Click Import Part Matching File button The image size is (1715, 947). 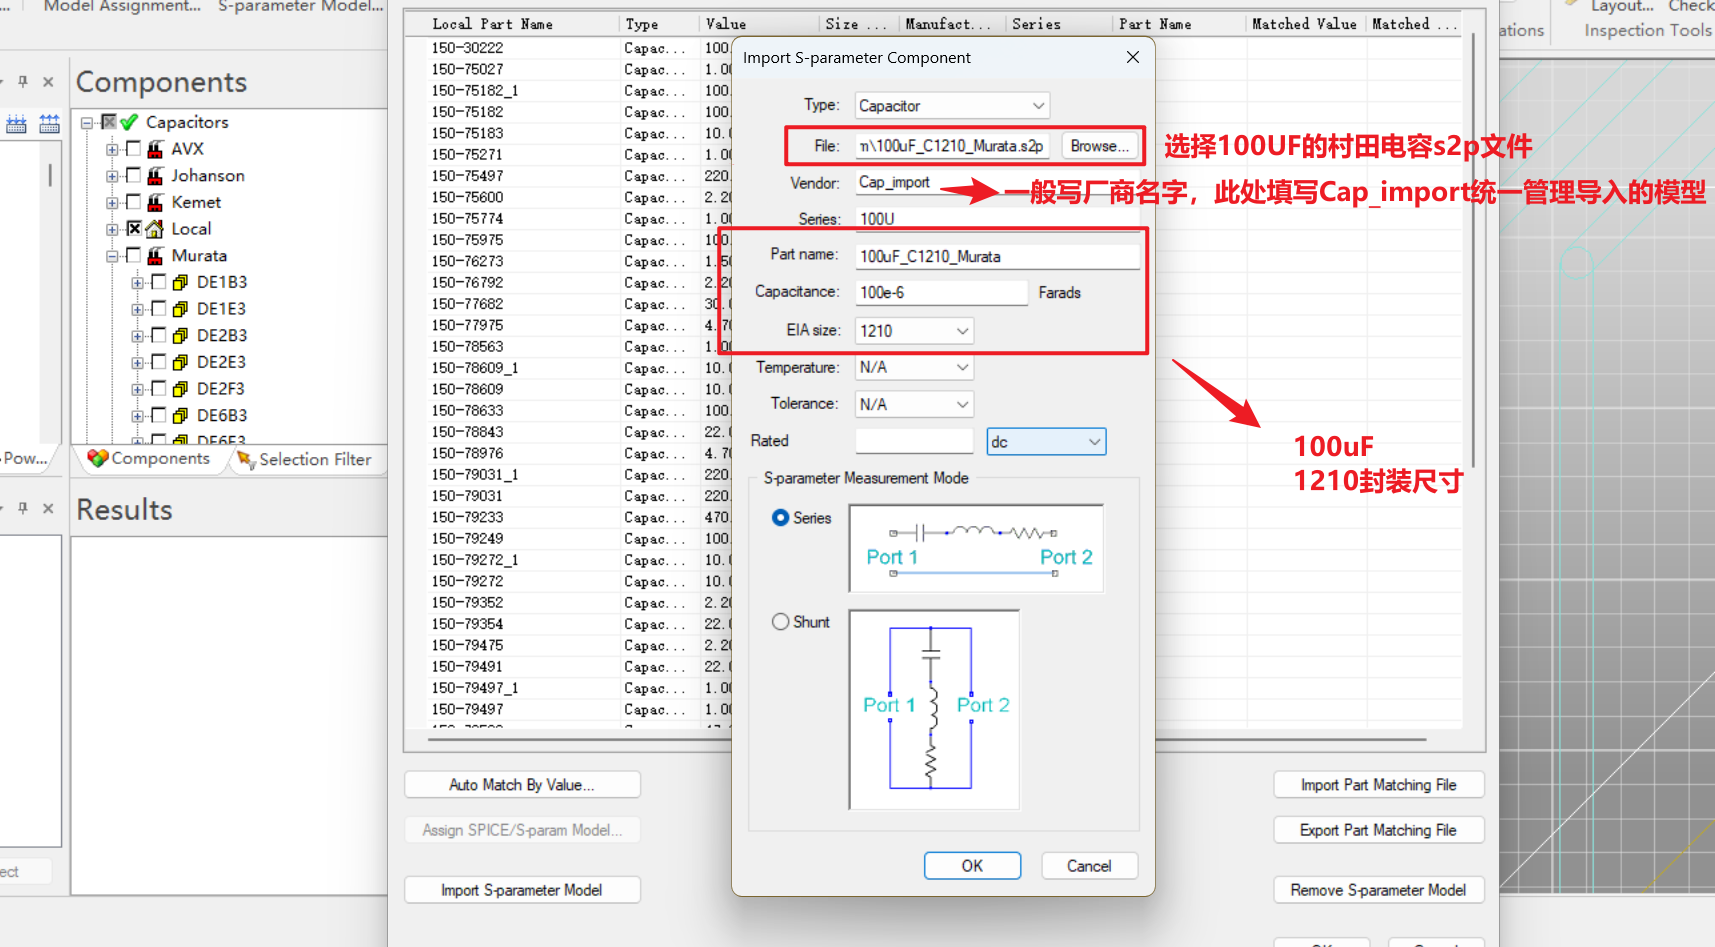coord(1378,785)
